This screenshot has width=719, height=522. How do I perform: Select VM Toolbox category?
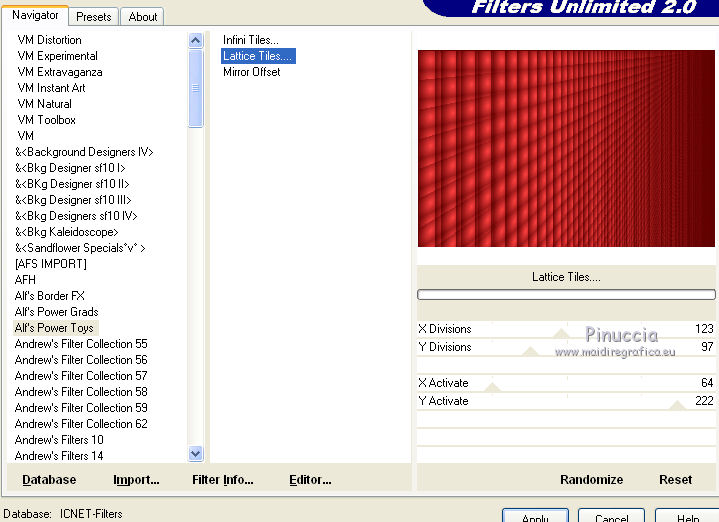point(46,120)
